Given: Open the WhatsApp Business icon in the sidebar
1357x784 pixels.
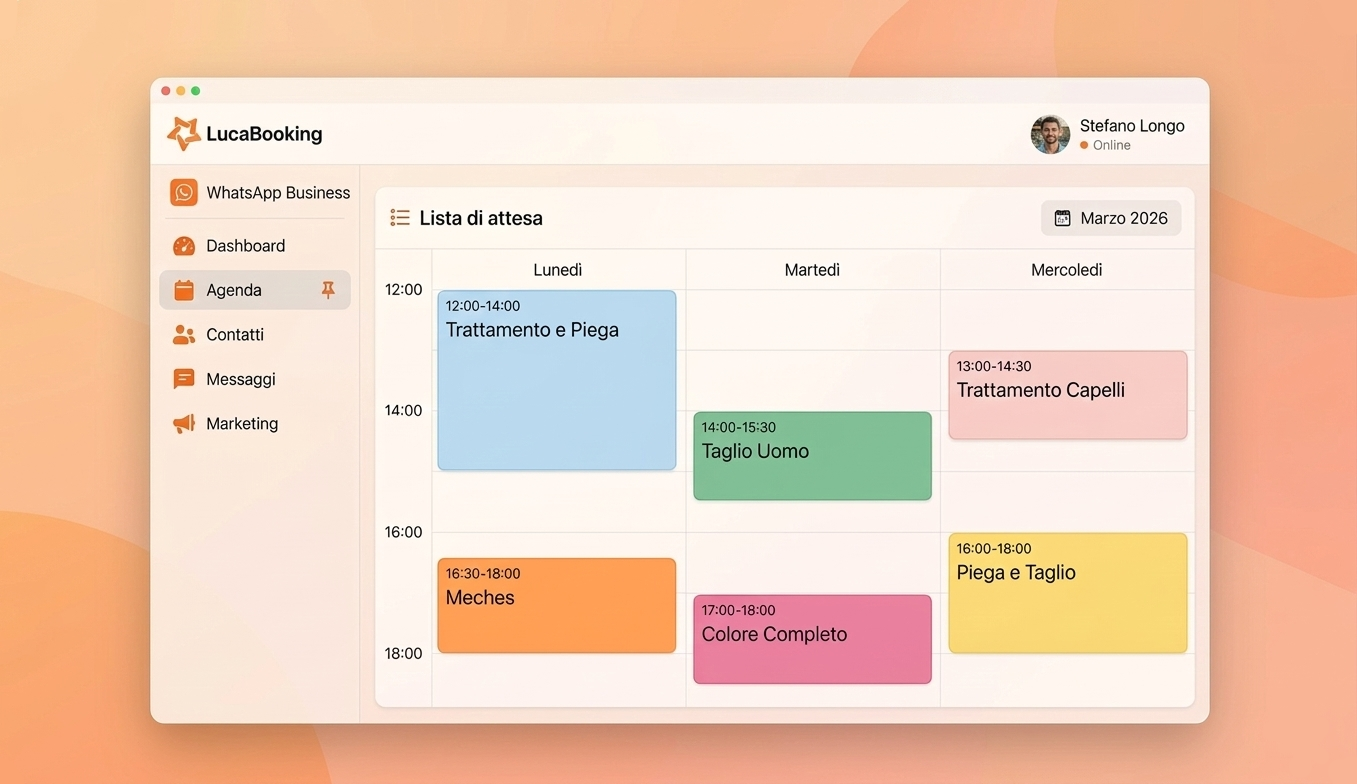Looking at the screenshot, I should coord(184,192).
